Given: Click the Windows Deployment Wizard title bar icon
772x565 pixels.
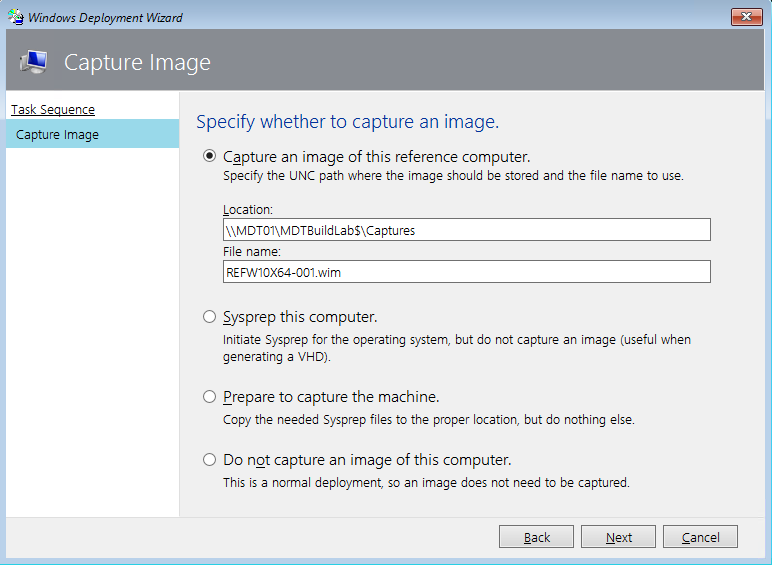Looking at the screenshot, I should tap(15, 16).
